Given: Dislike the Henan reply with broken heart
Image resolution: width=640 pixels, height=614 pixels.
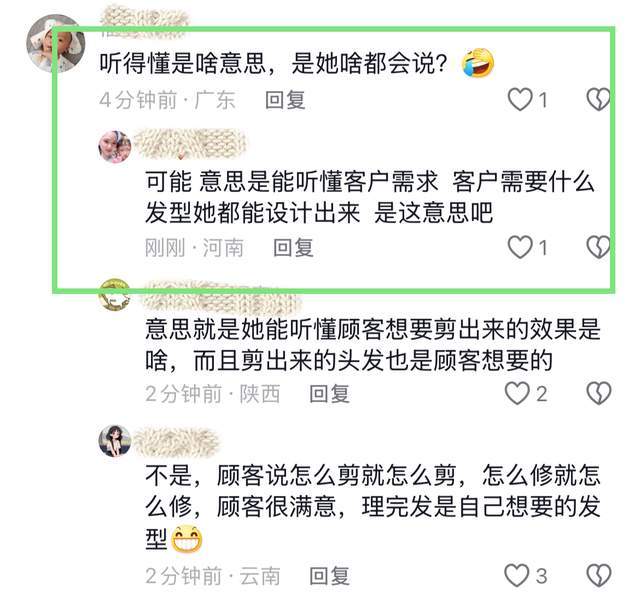Looking at the screenshot, I should click(x=598, y=247).
